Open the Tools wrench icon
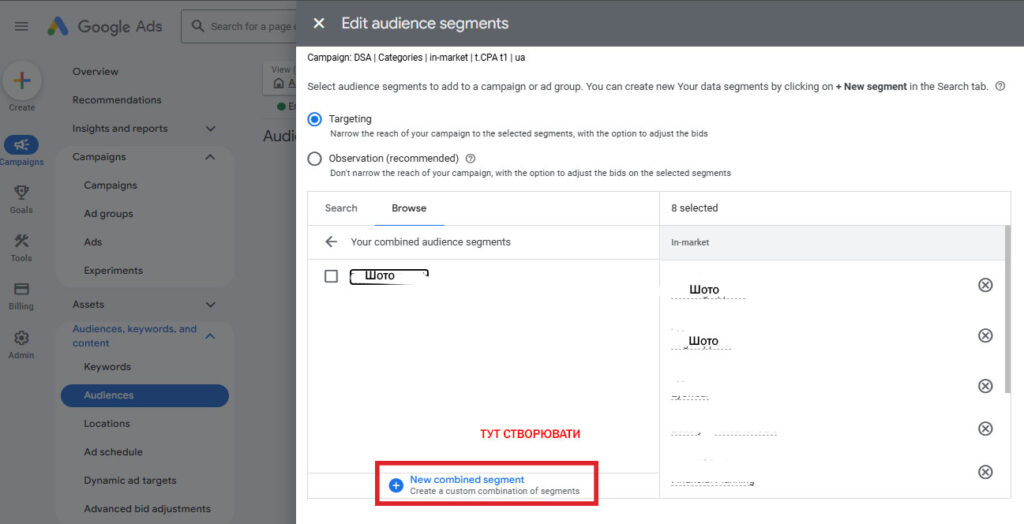1024x524 pixels. [x=21, y=241]
